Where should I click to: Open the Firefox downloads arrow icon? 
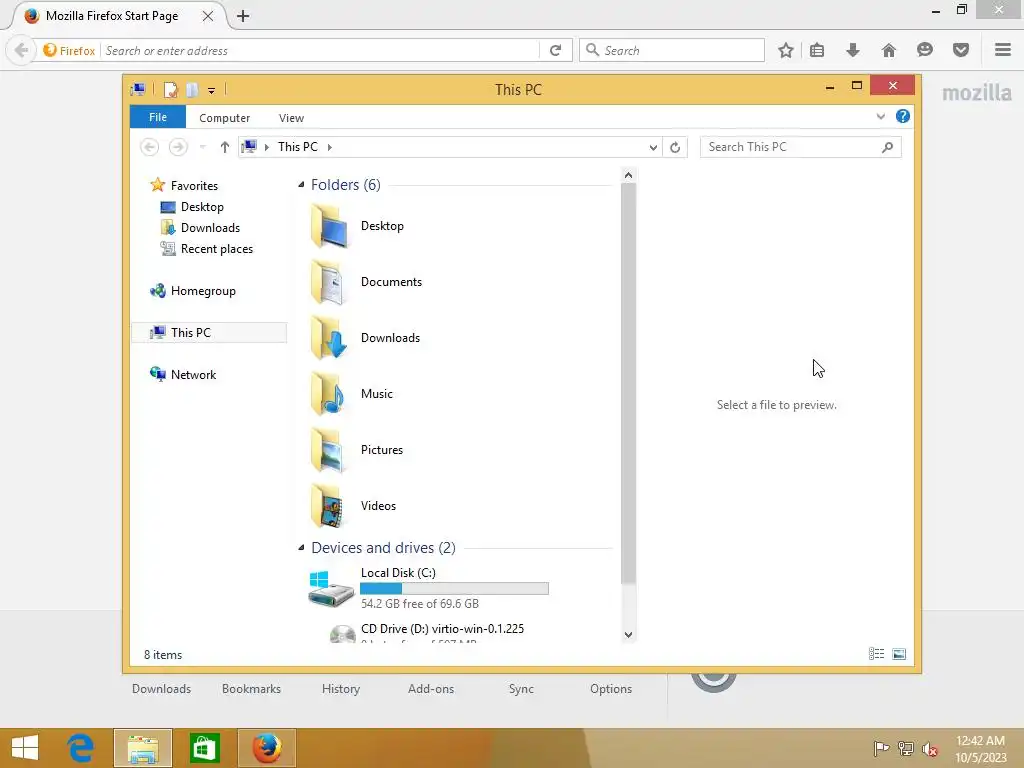coord(853,50)
